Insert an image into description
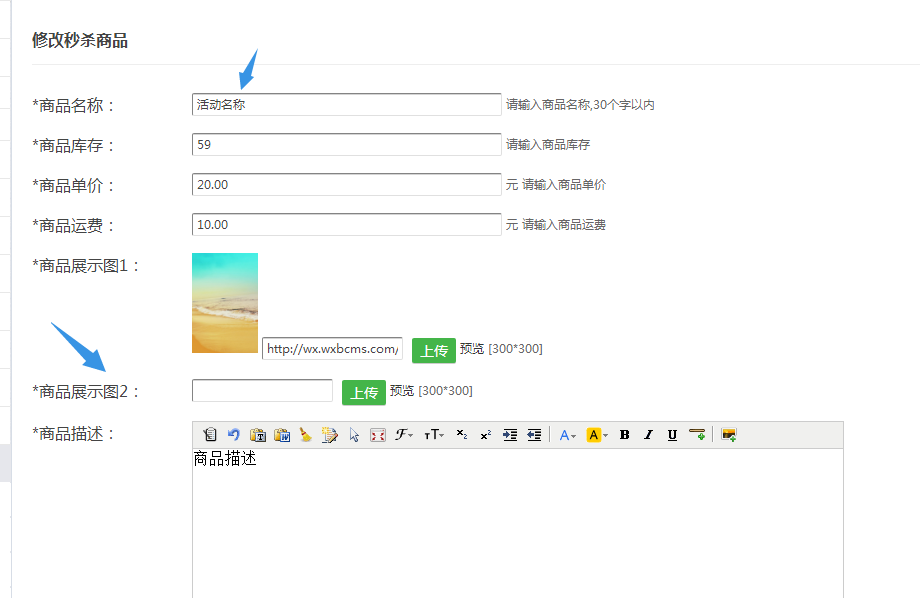Image resolution: width=920 pixels, height=598 pixels. coord(729,435)
